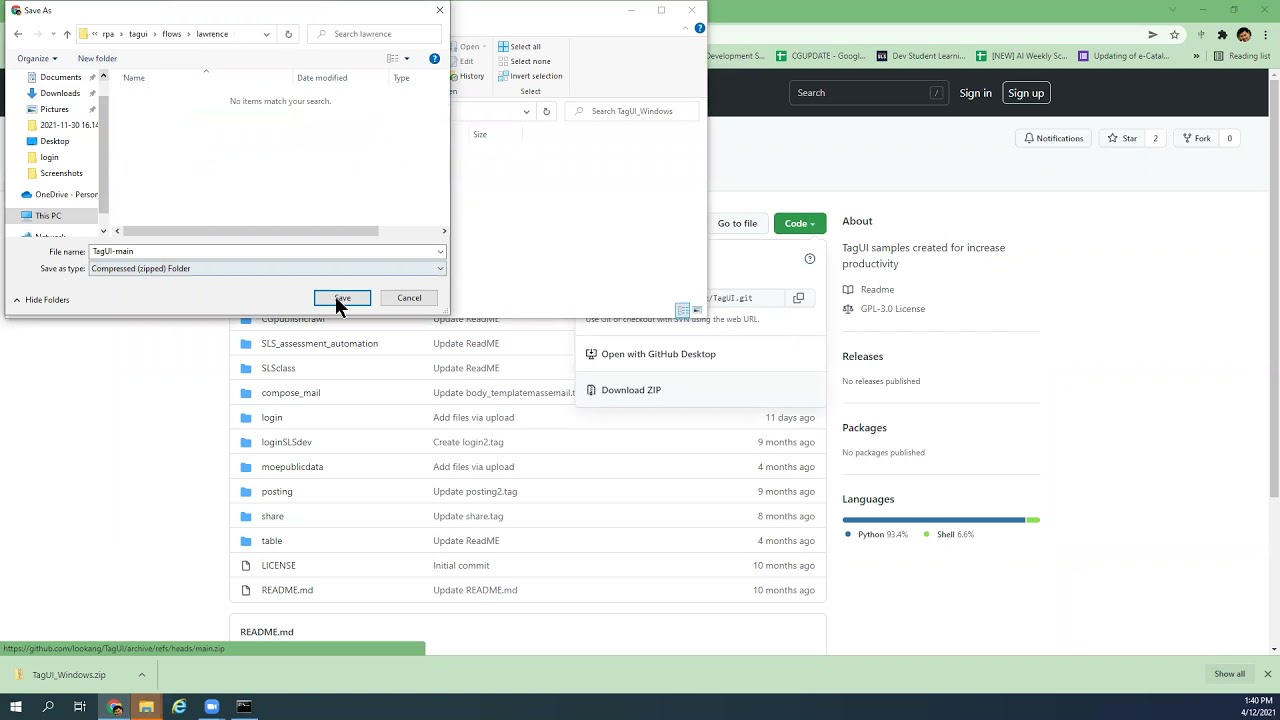
Task: Sort by Name column header
Action: tap(134, 78)
